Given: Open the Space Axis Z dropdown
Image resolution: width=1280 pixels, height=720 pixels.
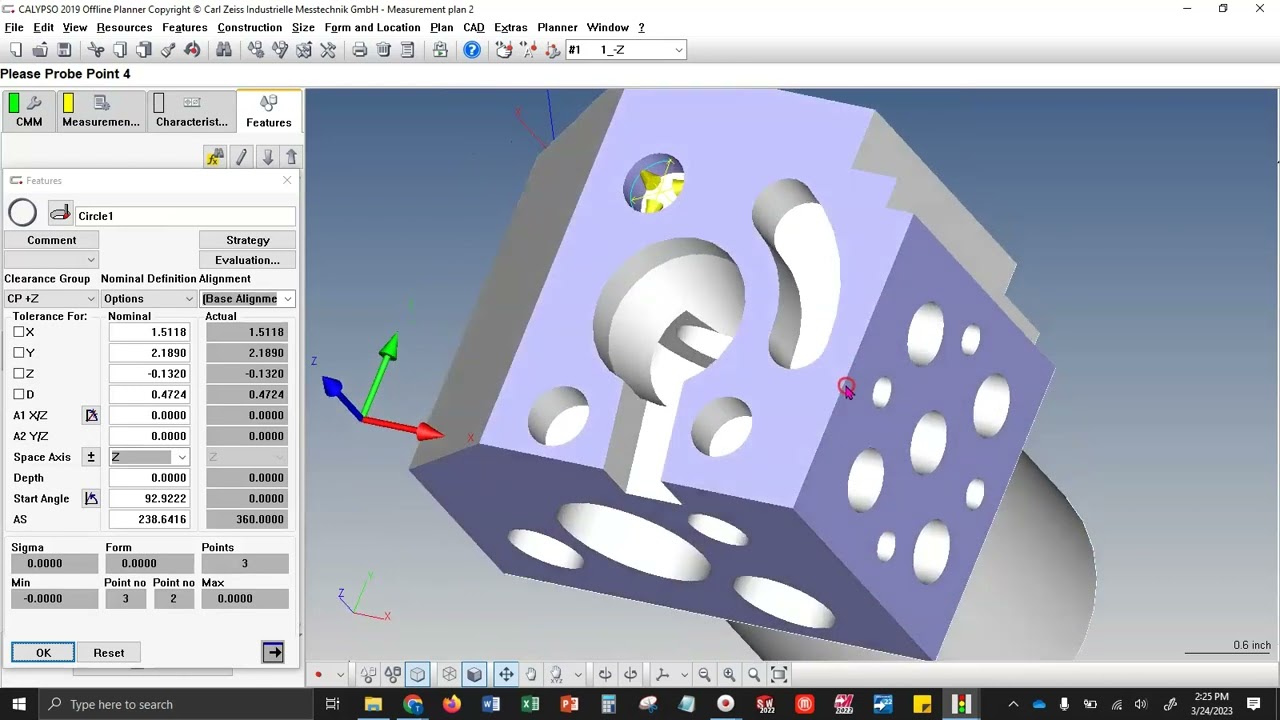Looking at the screenshot, I should pos(148,457).
